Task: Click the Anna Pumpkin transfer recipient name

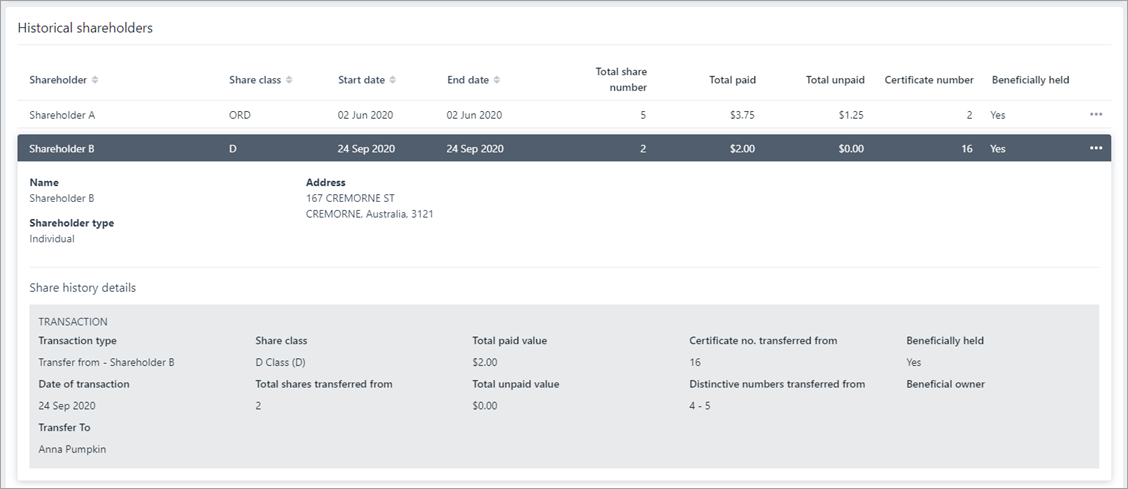Action: point(72,449)
